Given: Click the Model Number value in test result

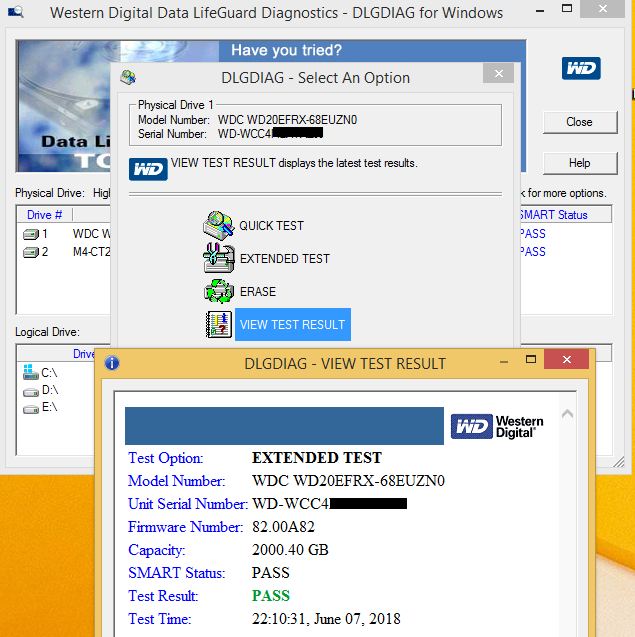Looking at the screenshot, I should point(348,481).
